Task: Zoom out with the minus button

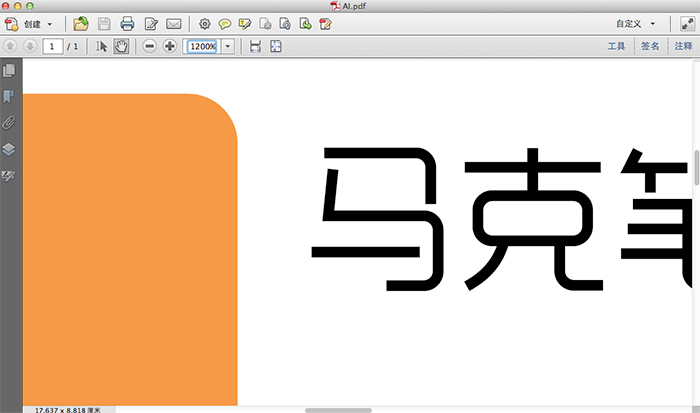Action: [150, 46]
